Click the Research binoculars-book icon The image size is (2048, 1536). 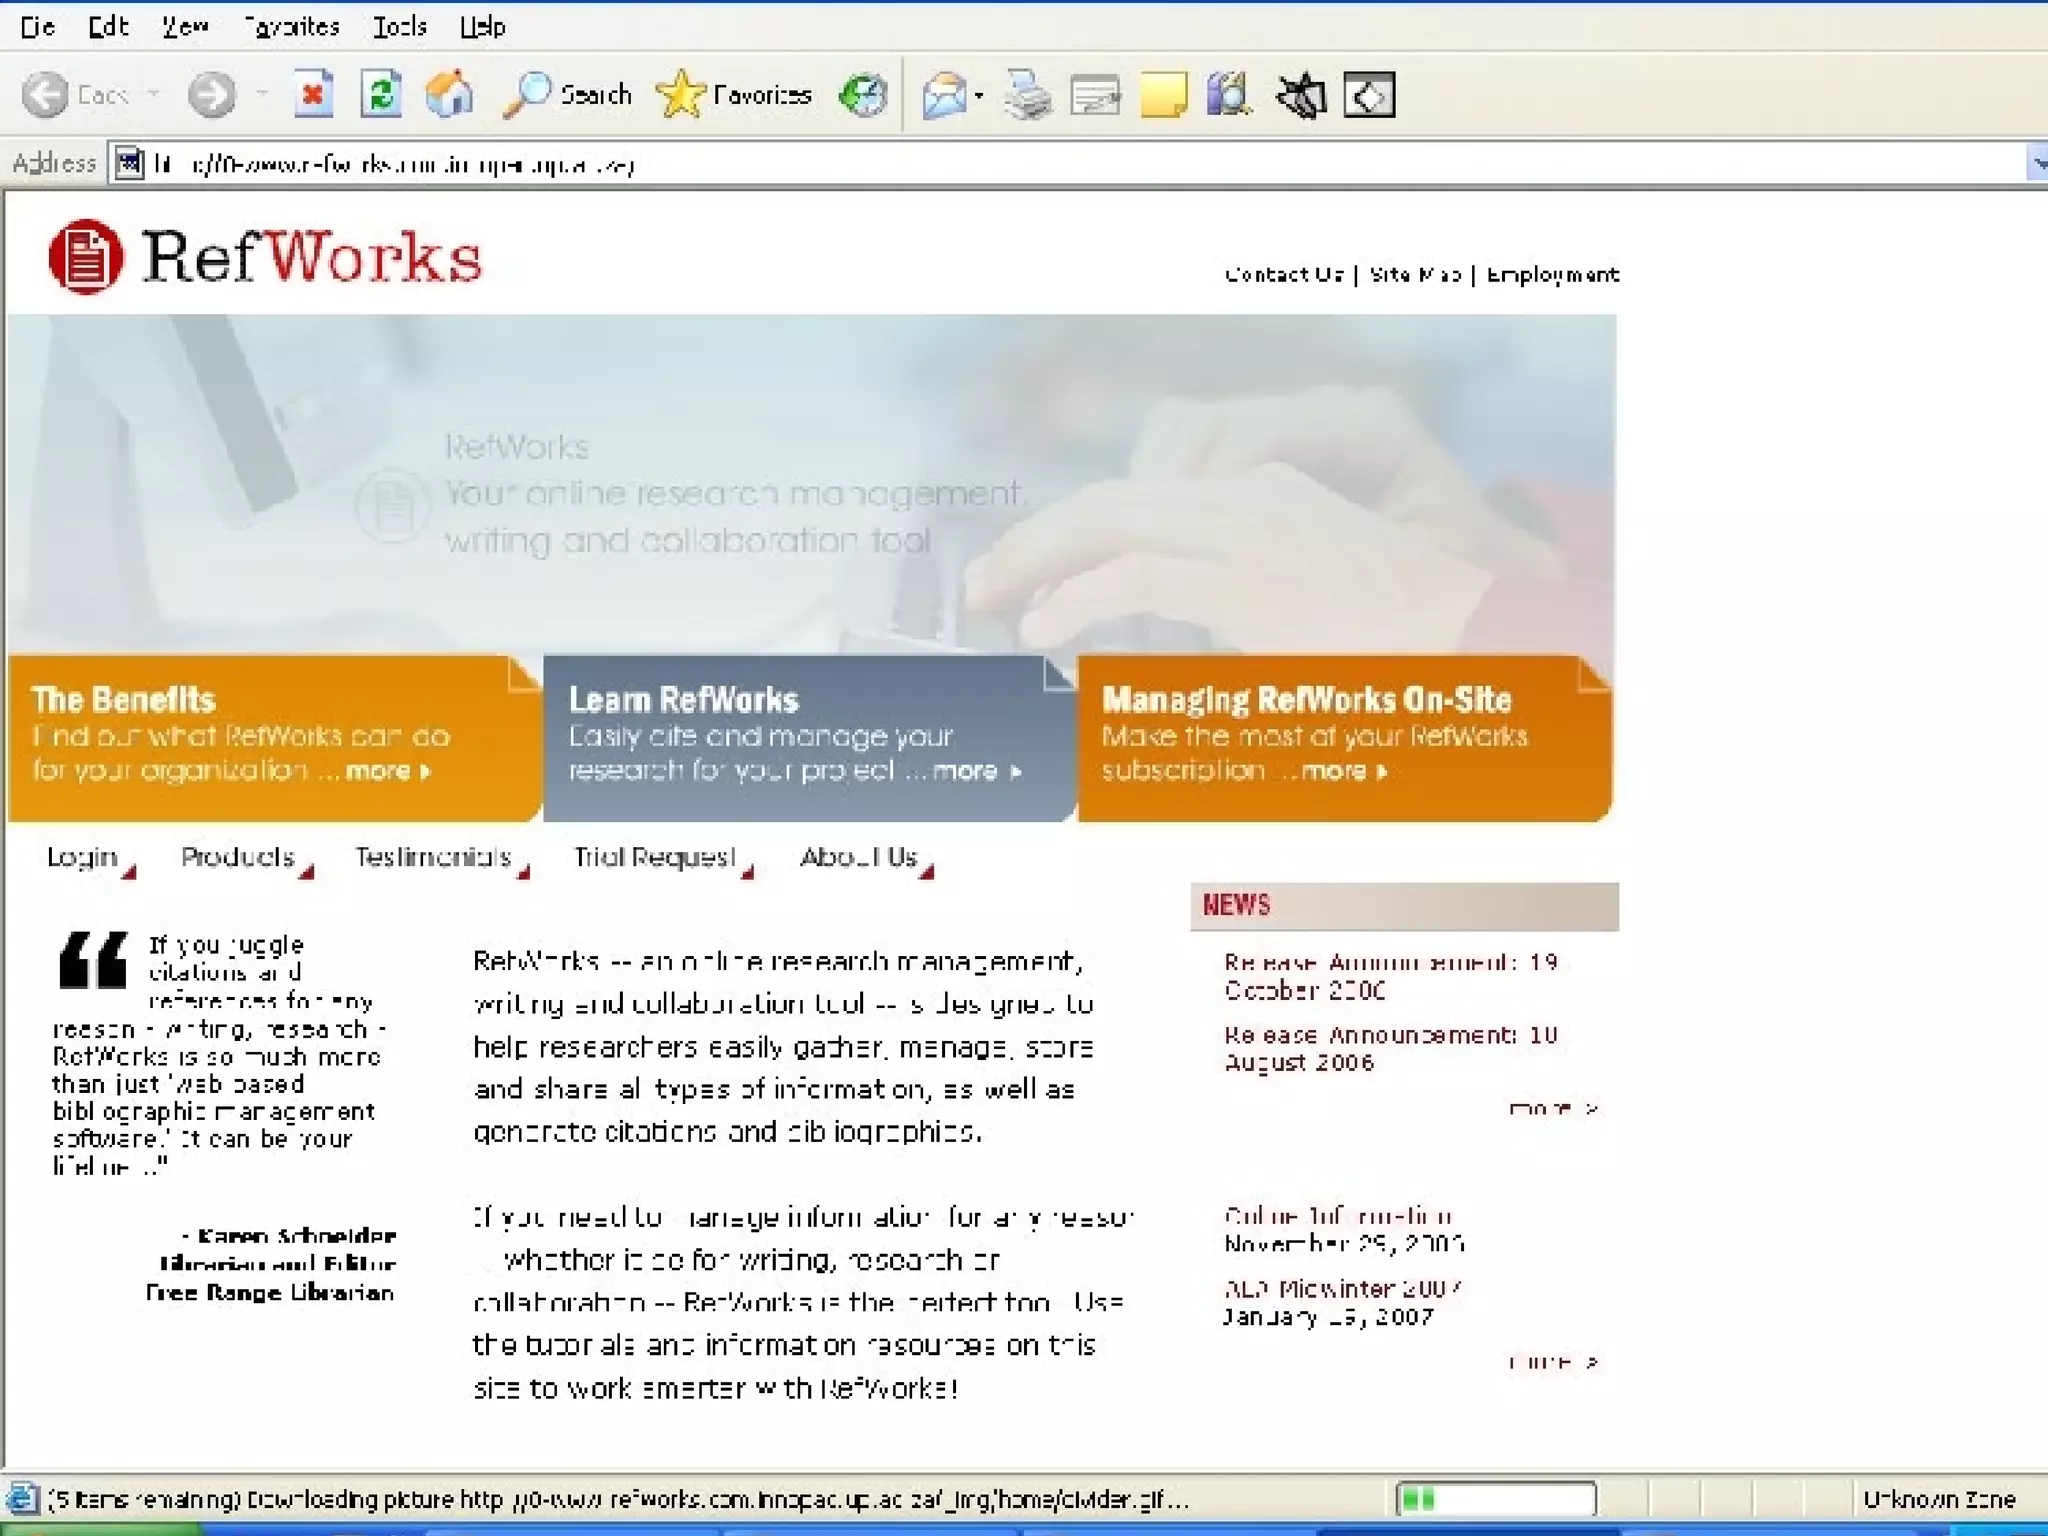[1229, 96]
